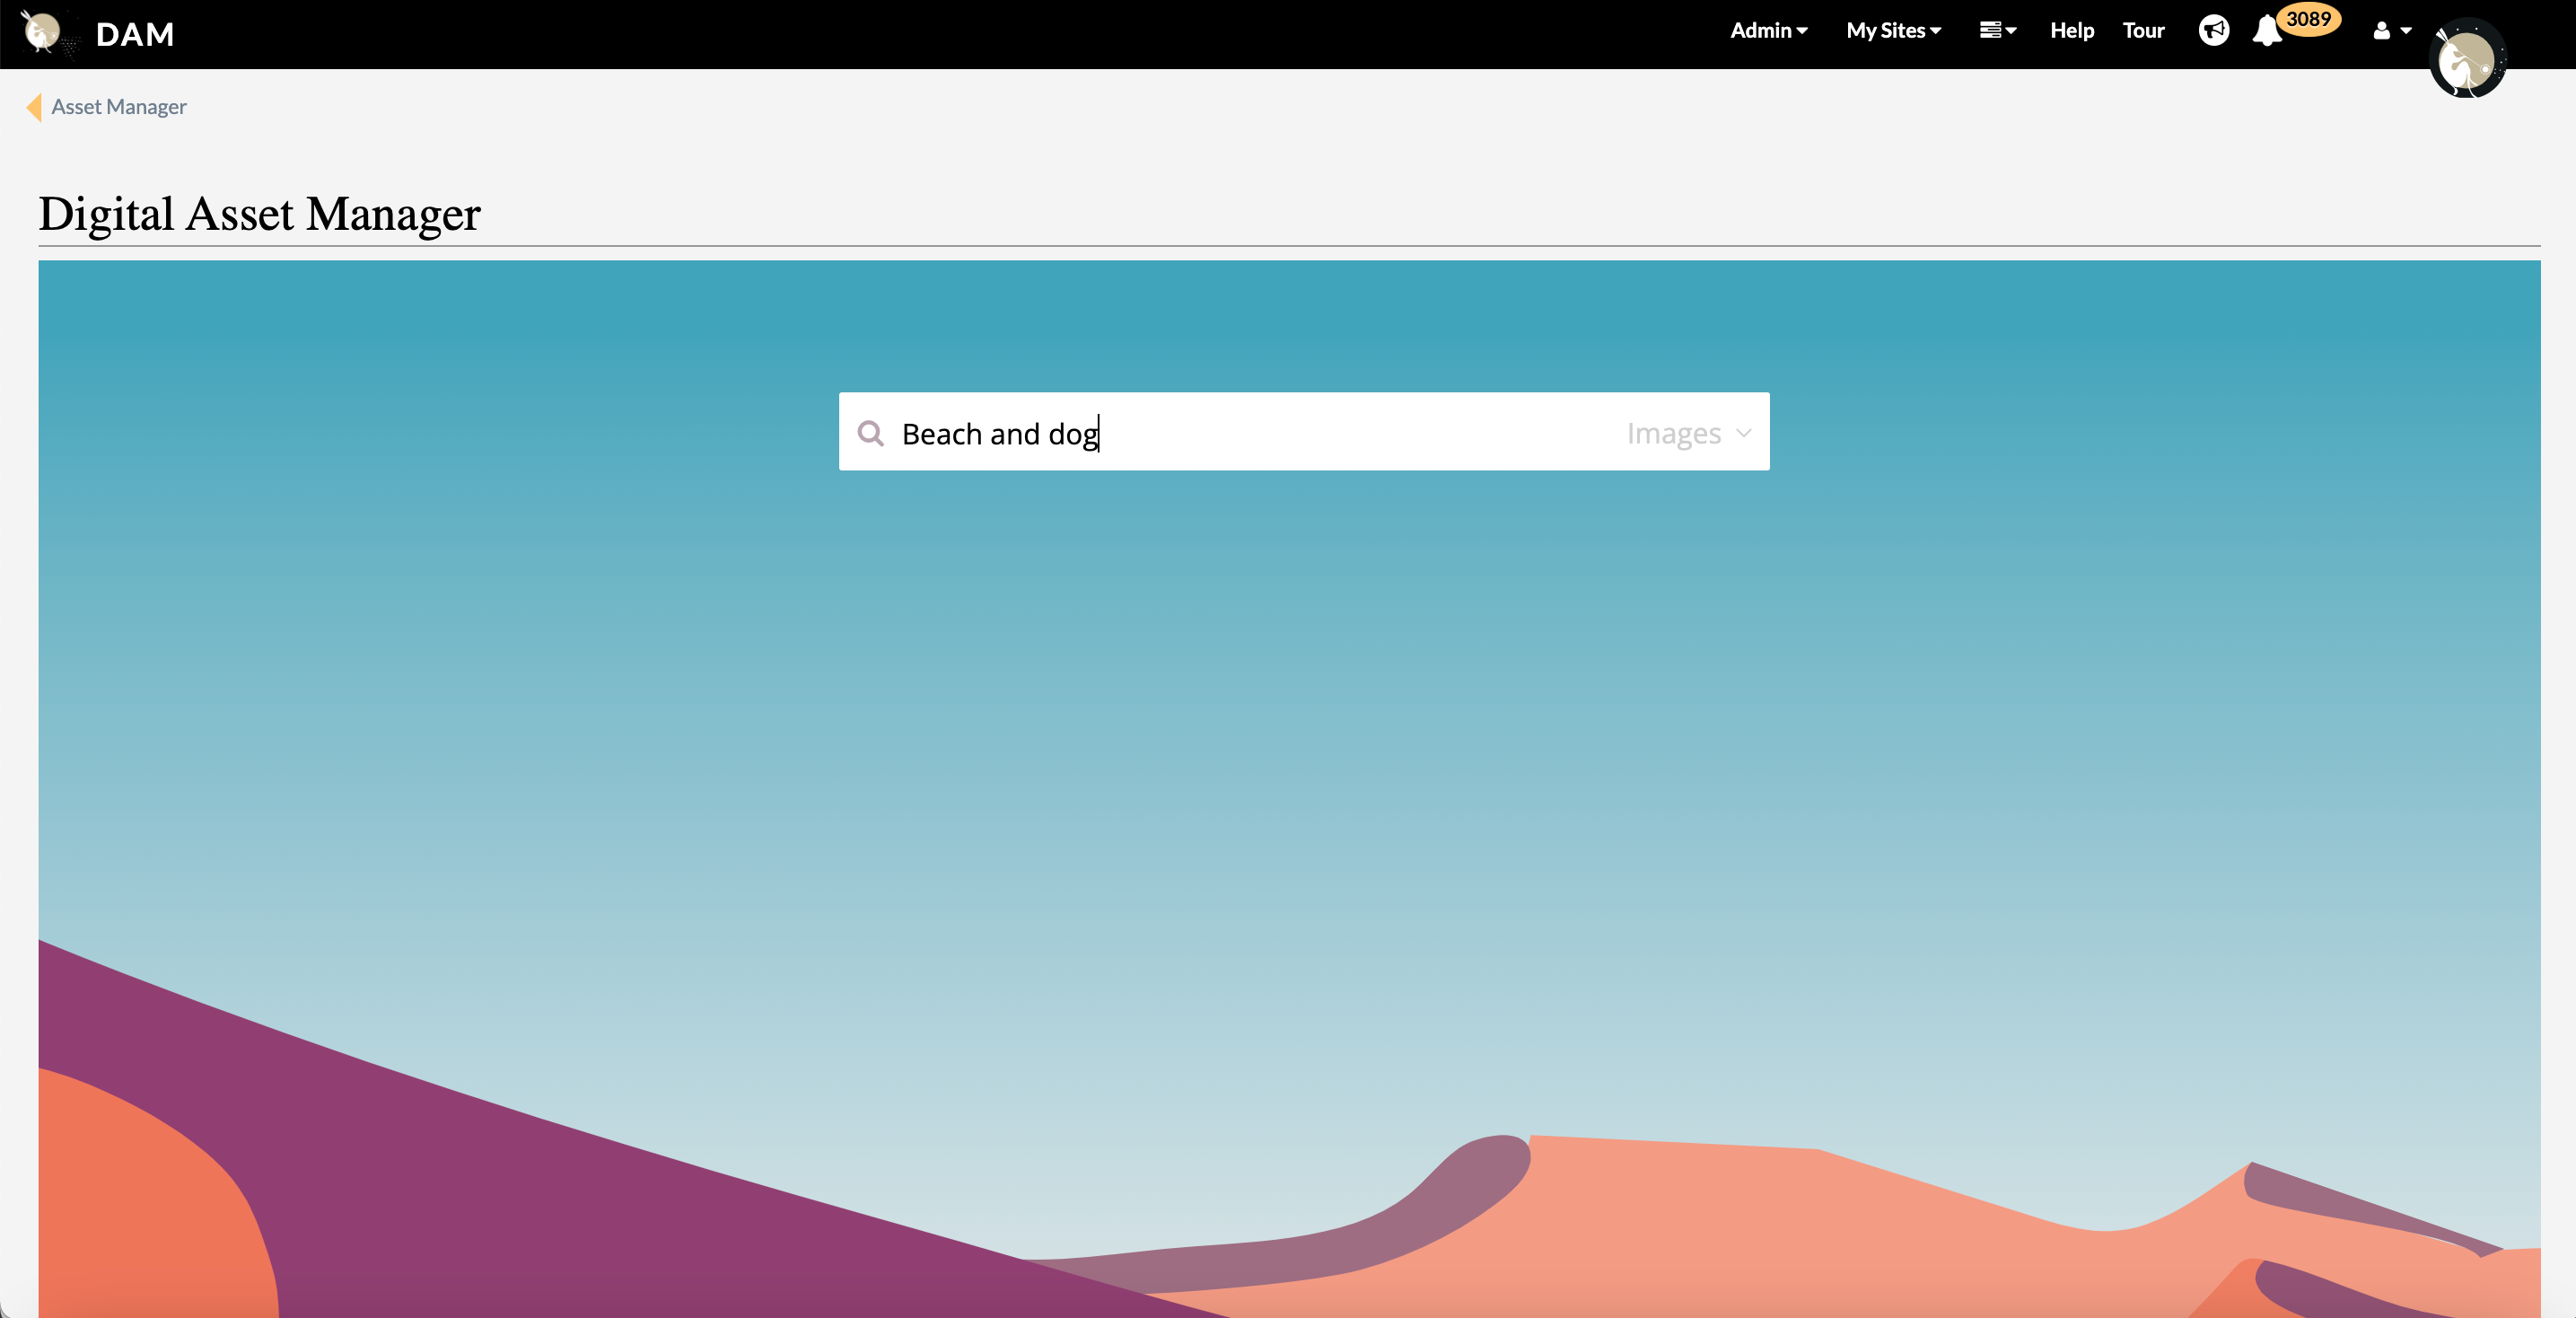Click the round profile avatar picture

pos(2467,59)
